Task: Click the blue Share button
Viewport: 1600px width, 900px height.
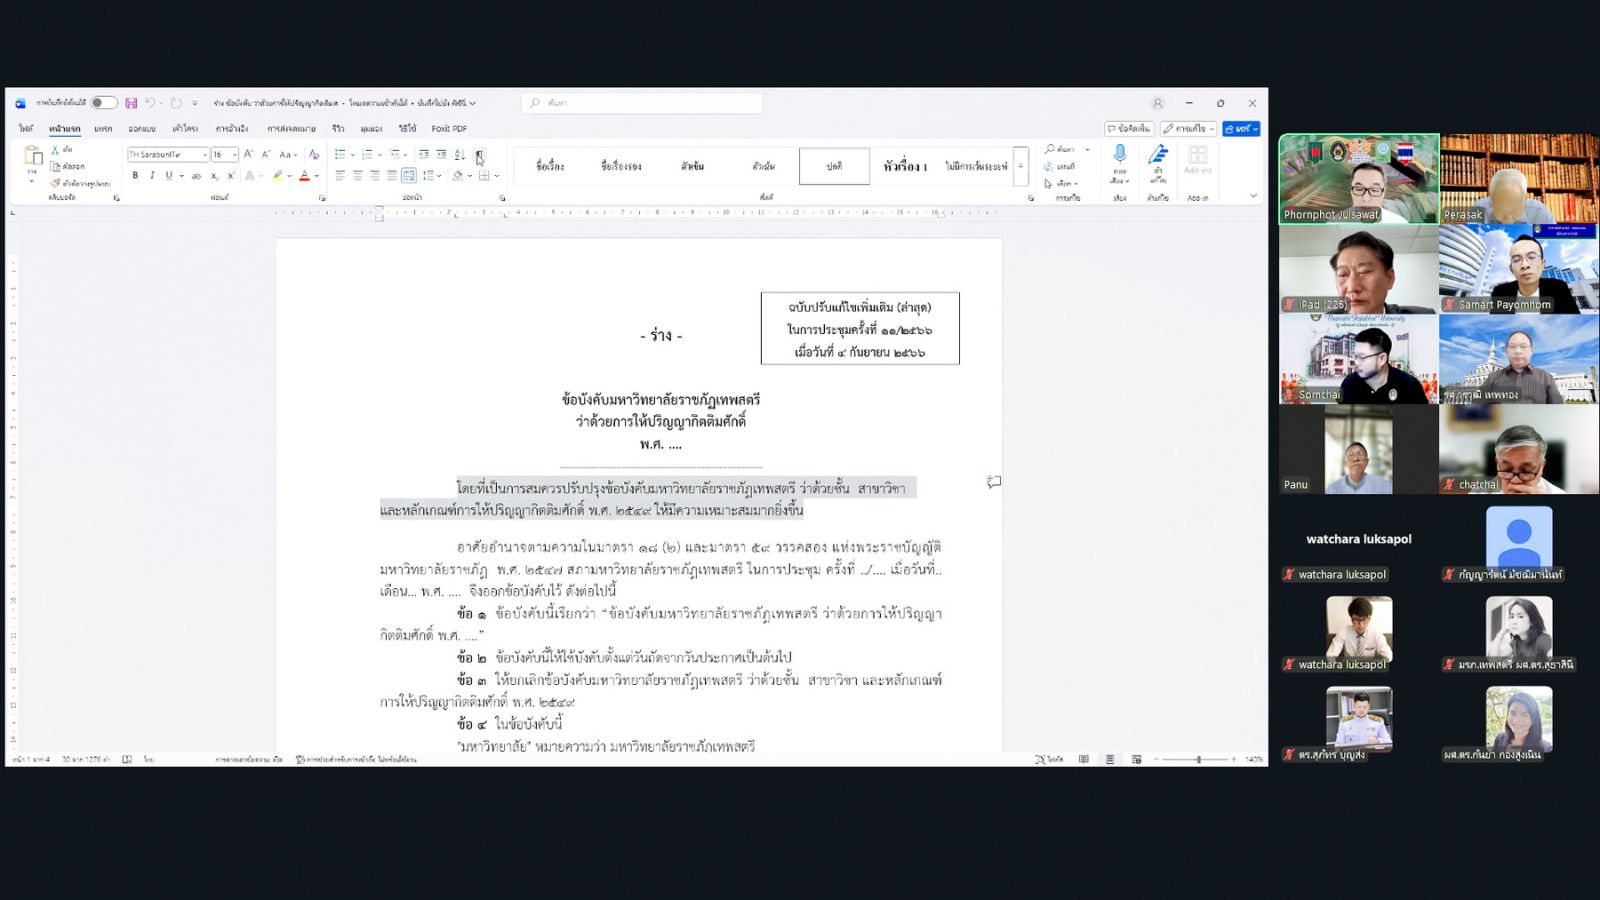Action: 1240,129
